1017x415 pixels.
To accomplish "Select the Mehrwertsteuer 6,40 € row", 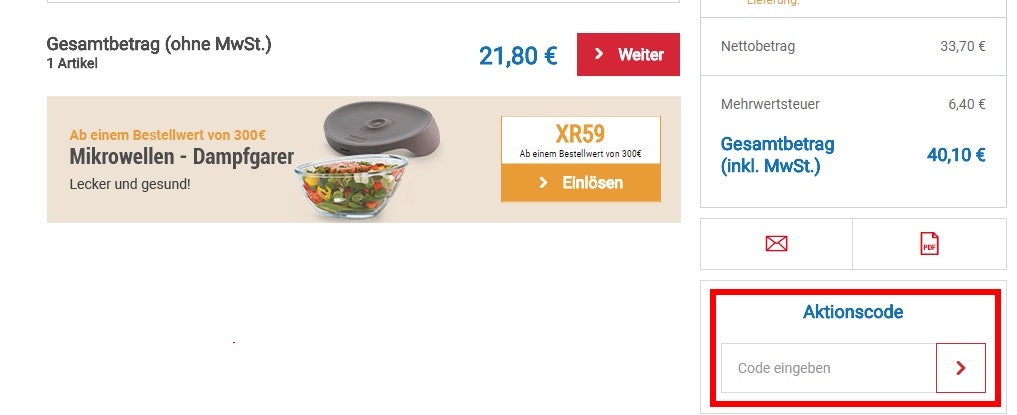I will [x=853, y=104].
